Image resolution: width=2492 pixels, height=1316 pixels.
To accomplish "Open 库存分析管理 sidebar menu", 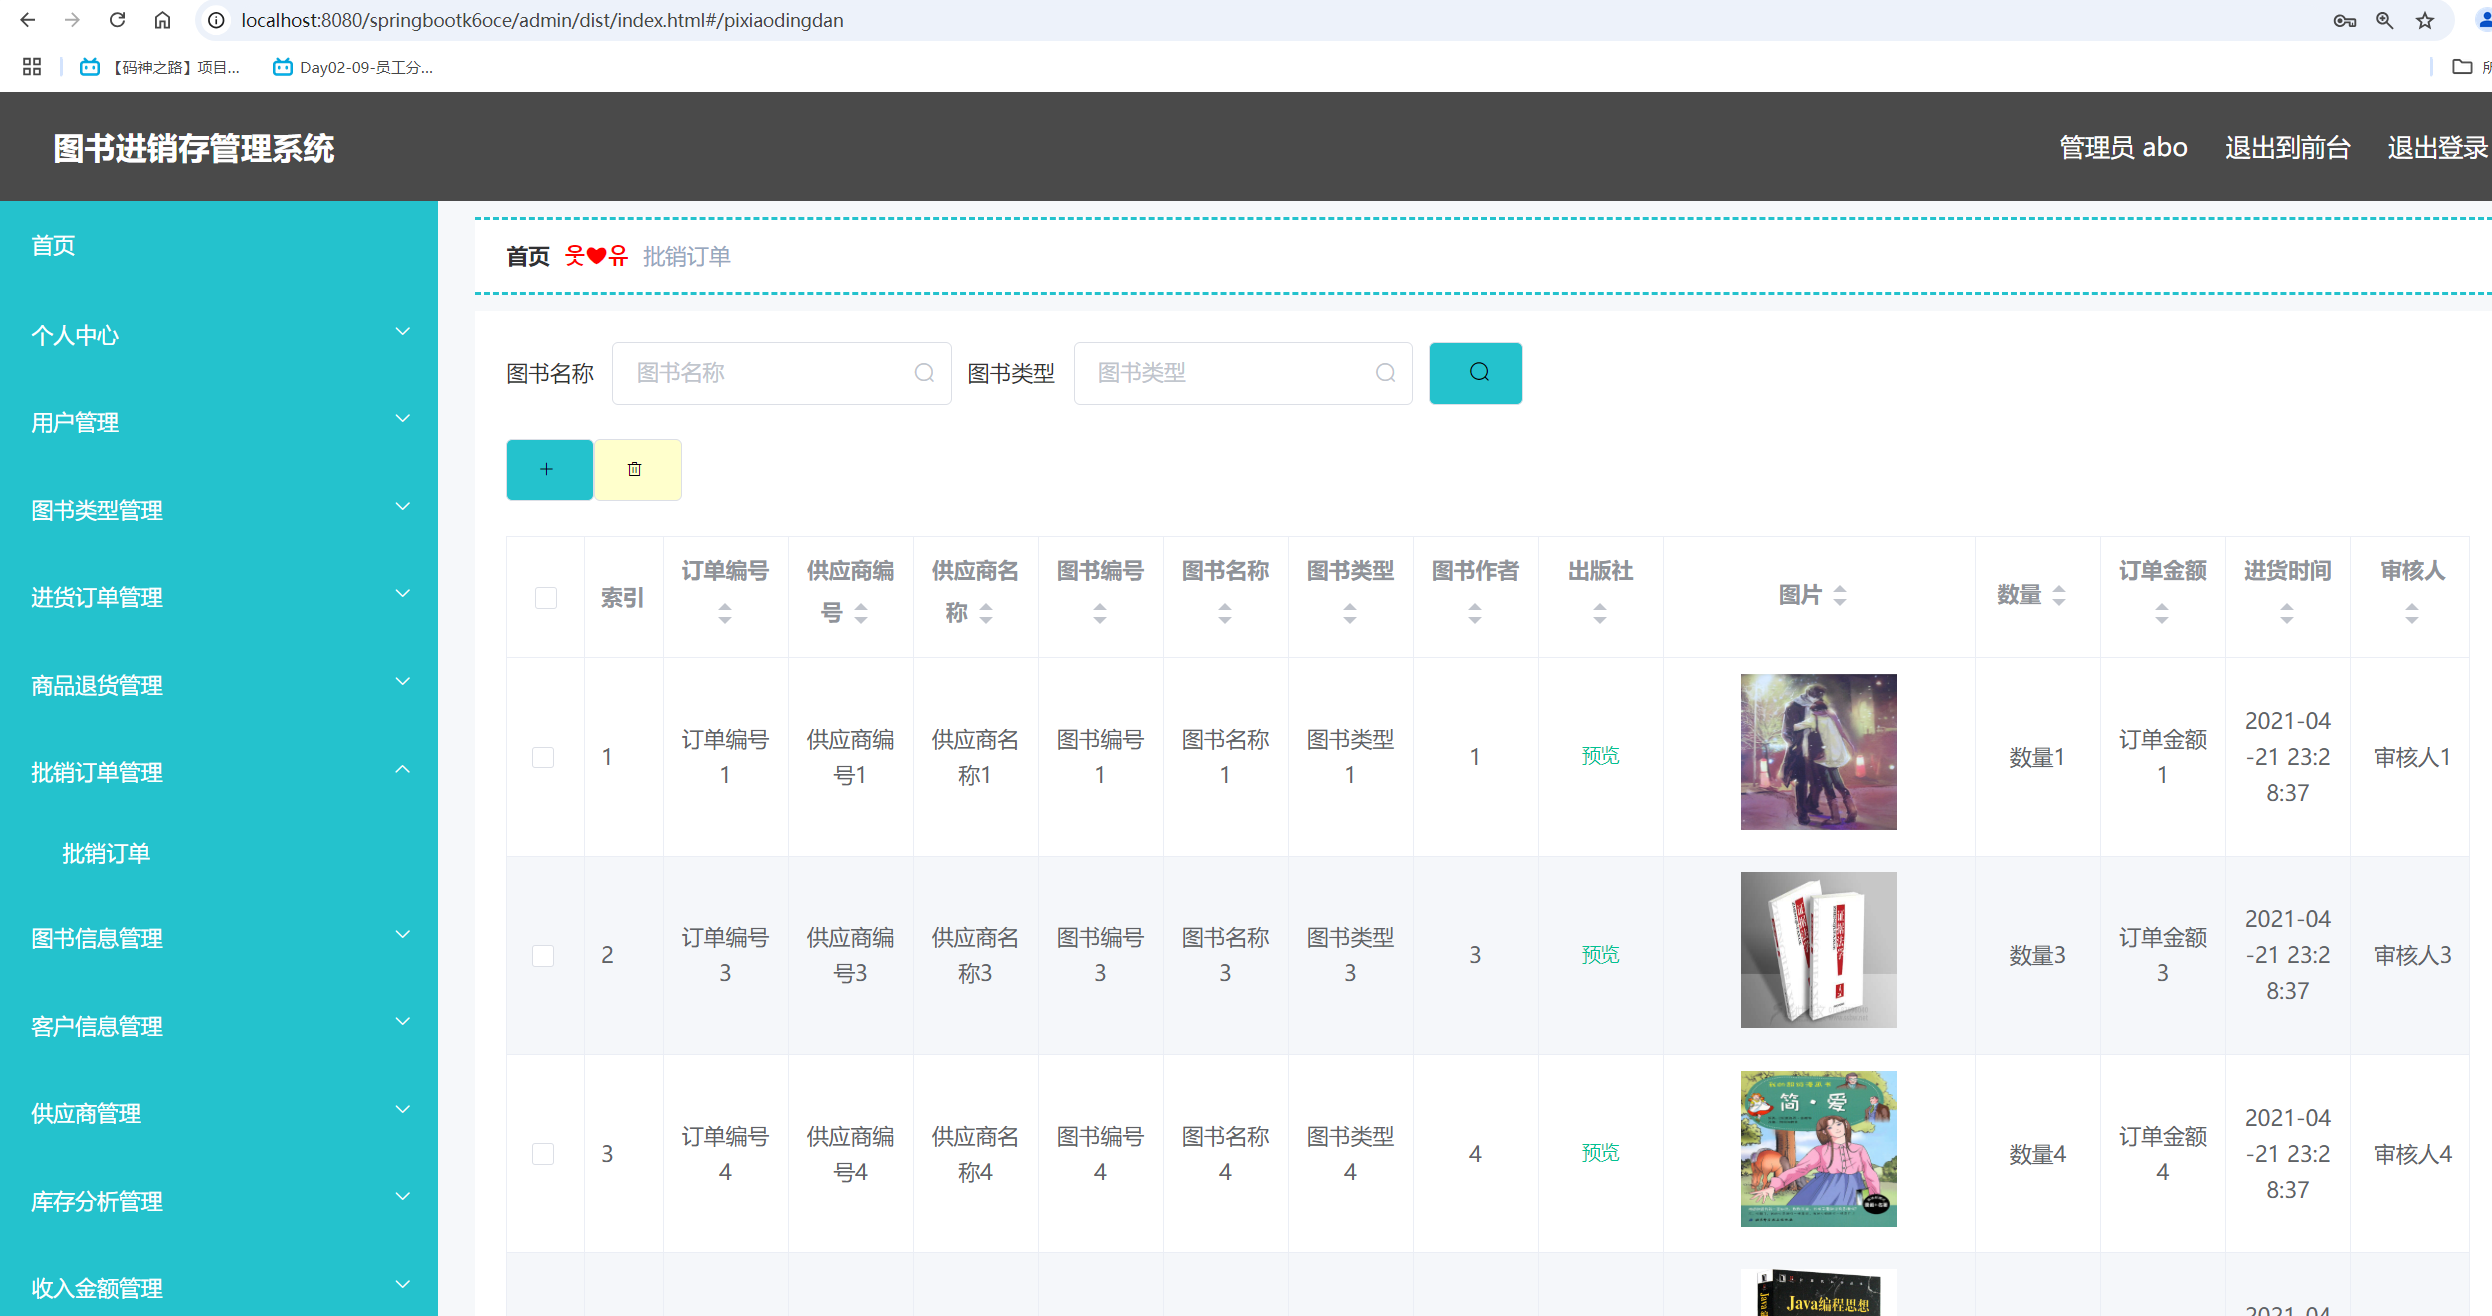I will click(219, 1201).
